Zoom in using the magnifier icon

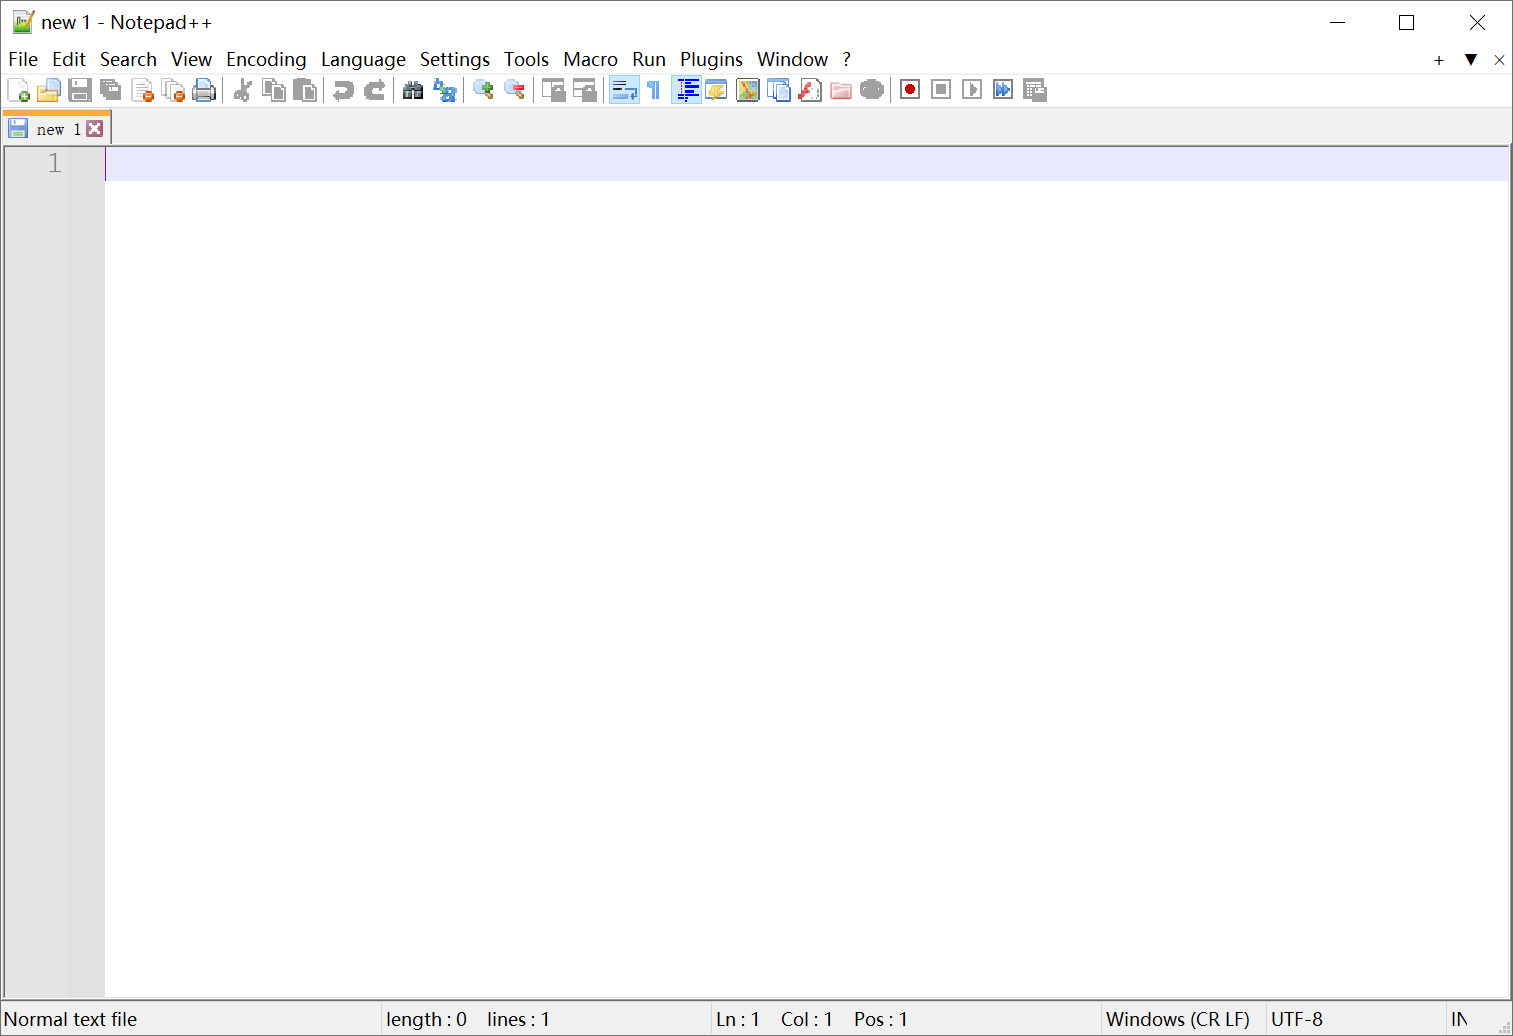pos(484,90)
